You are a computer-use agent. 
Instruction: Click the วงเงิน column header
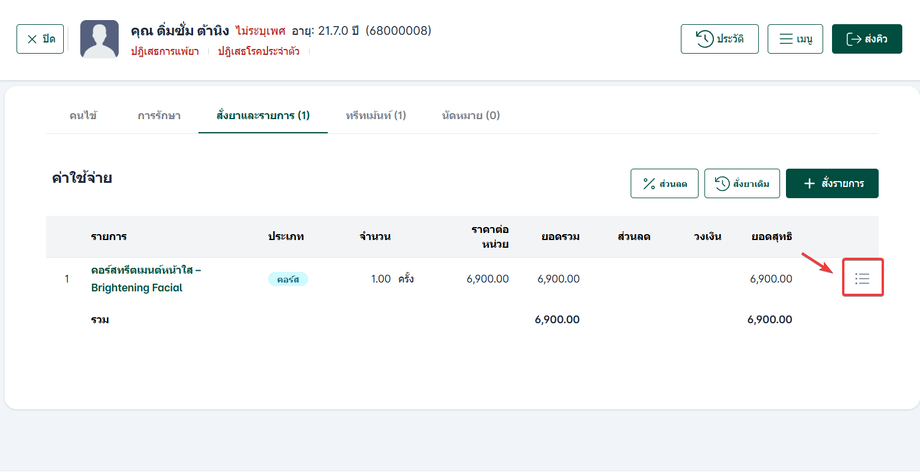[x=707, y=237]
